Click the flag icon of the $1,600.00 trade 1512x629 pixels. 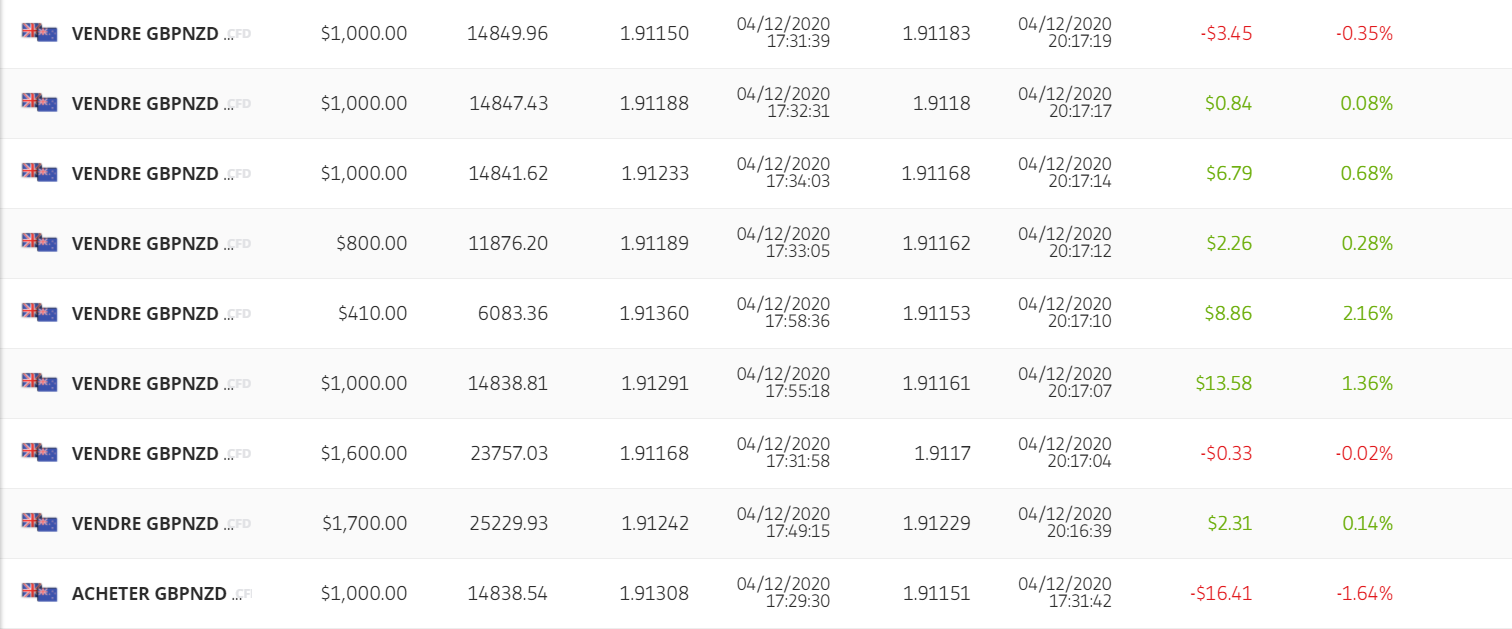click(40, 452)
